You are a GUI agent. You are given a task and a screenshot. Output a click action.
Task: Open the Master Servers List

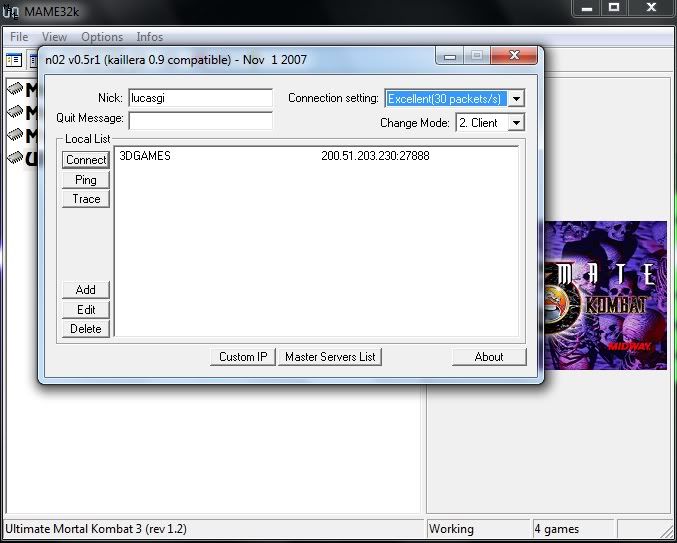click(330, 357)
